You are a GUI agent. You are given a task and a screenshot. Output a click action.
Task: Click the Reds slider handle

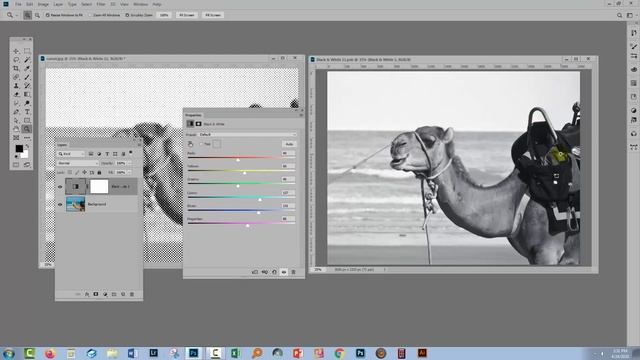click(238, 160)
